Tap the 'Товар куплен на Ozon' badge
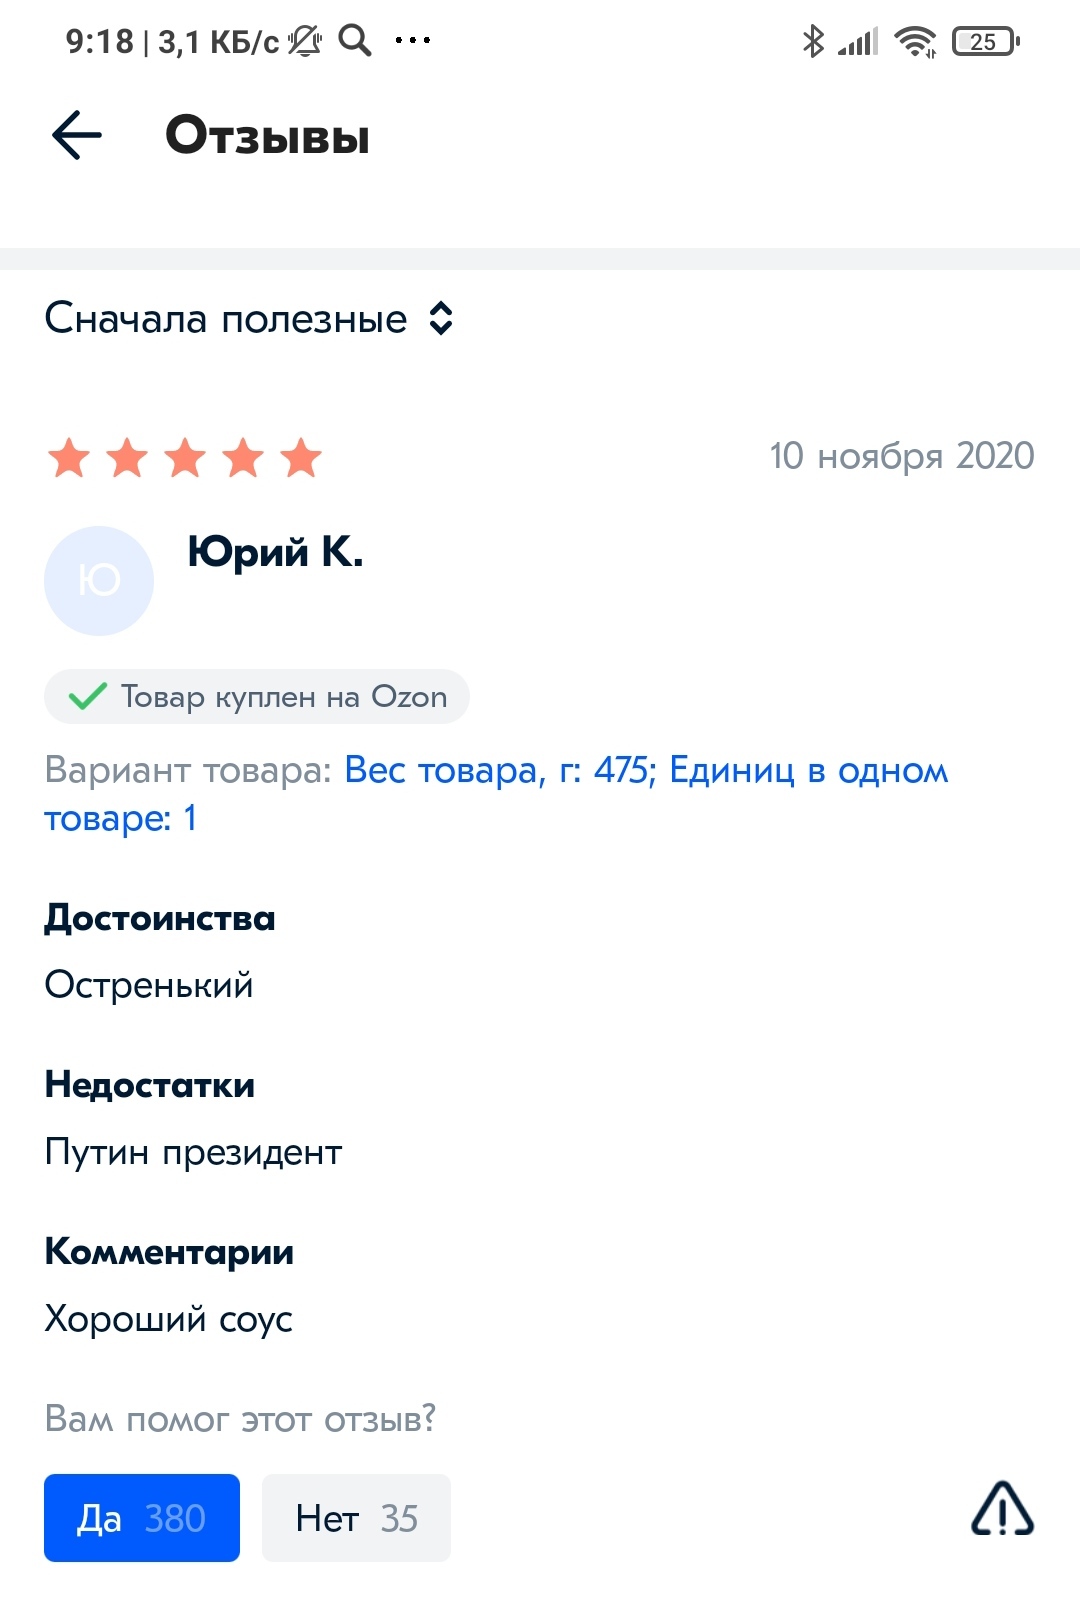The height and width of the screenshot is (1611, 1080). [x=257, y=696]
